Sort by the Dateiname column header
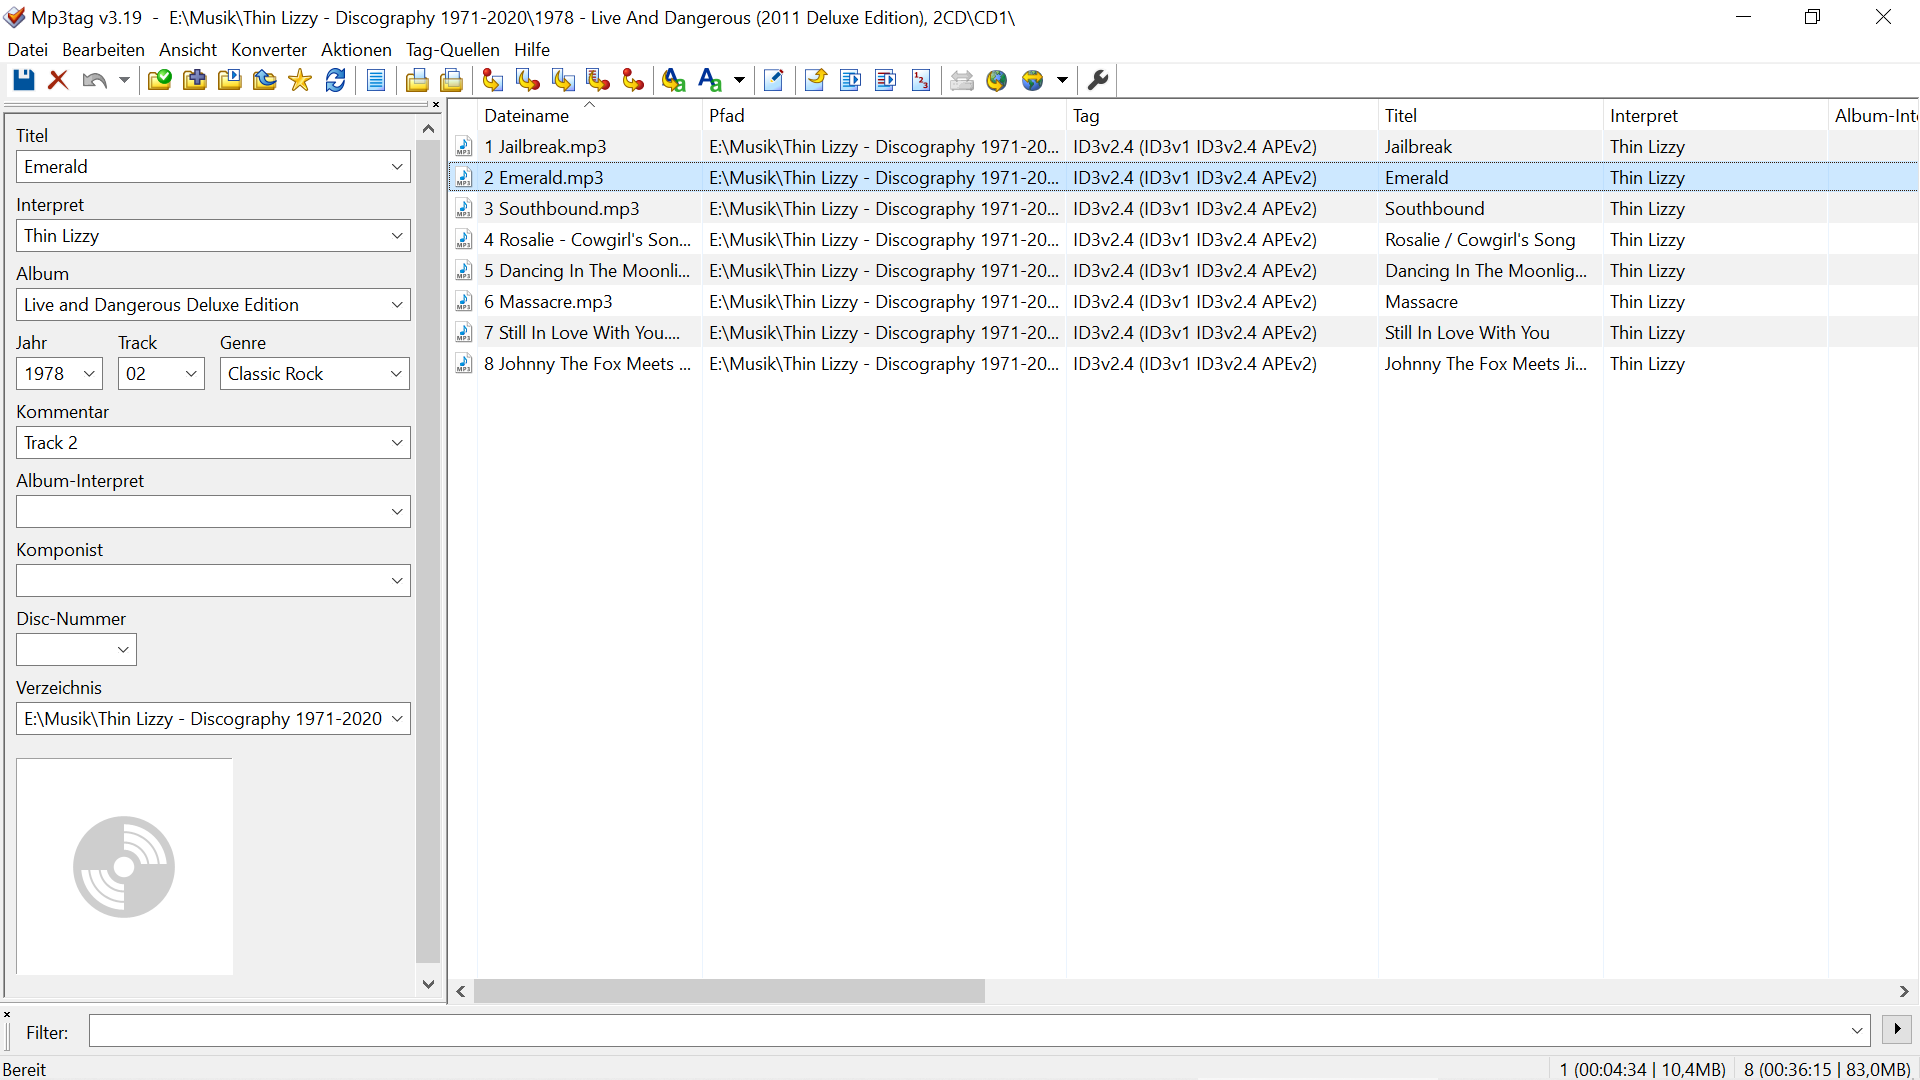 coord(589,116)
